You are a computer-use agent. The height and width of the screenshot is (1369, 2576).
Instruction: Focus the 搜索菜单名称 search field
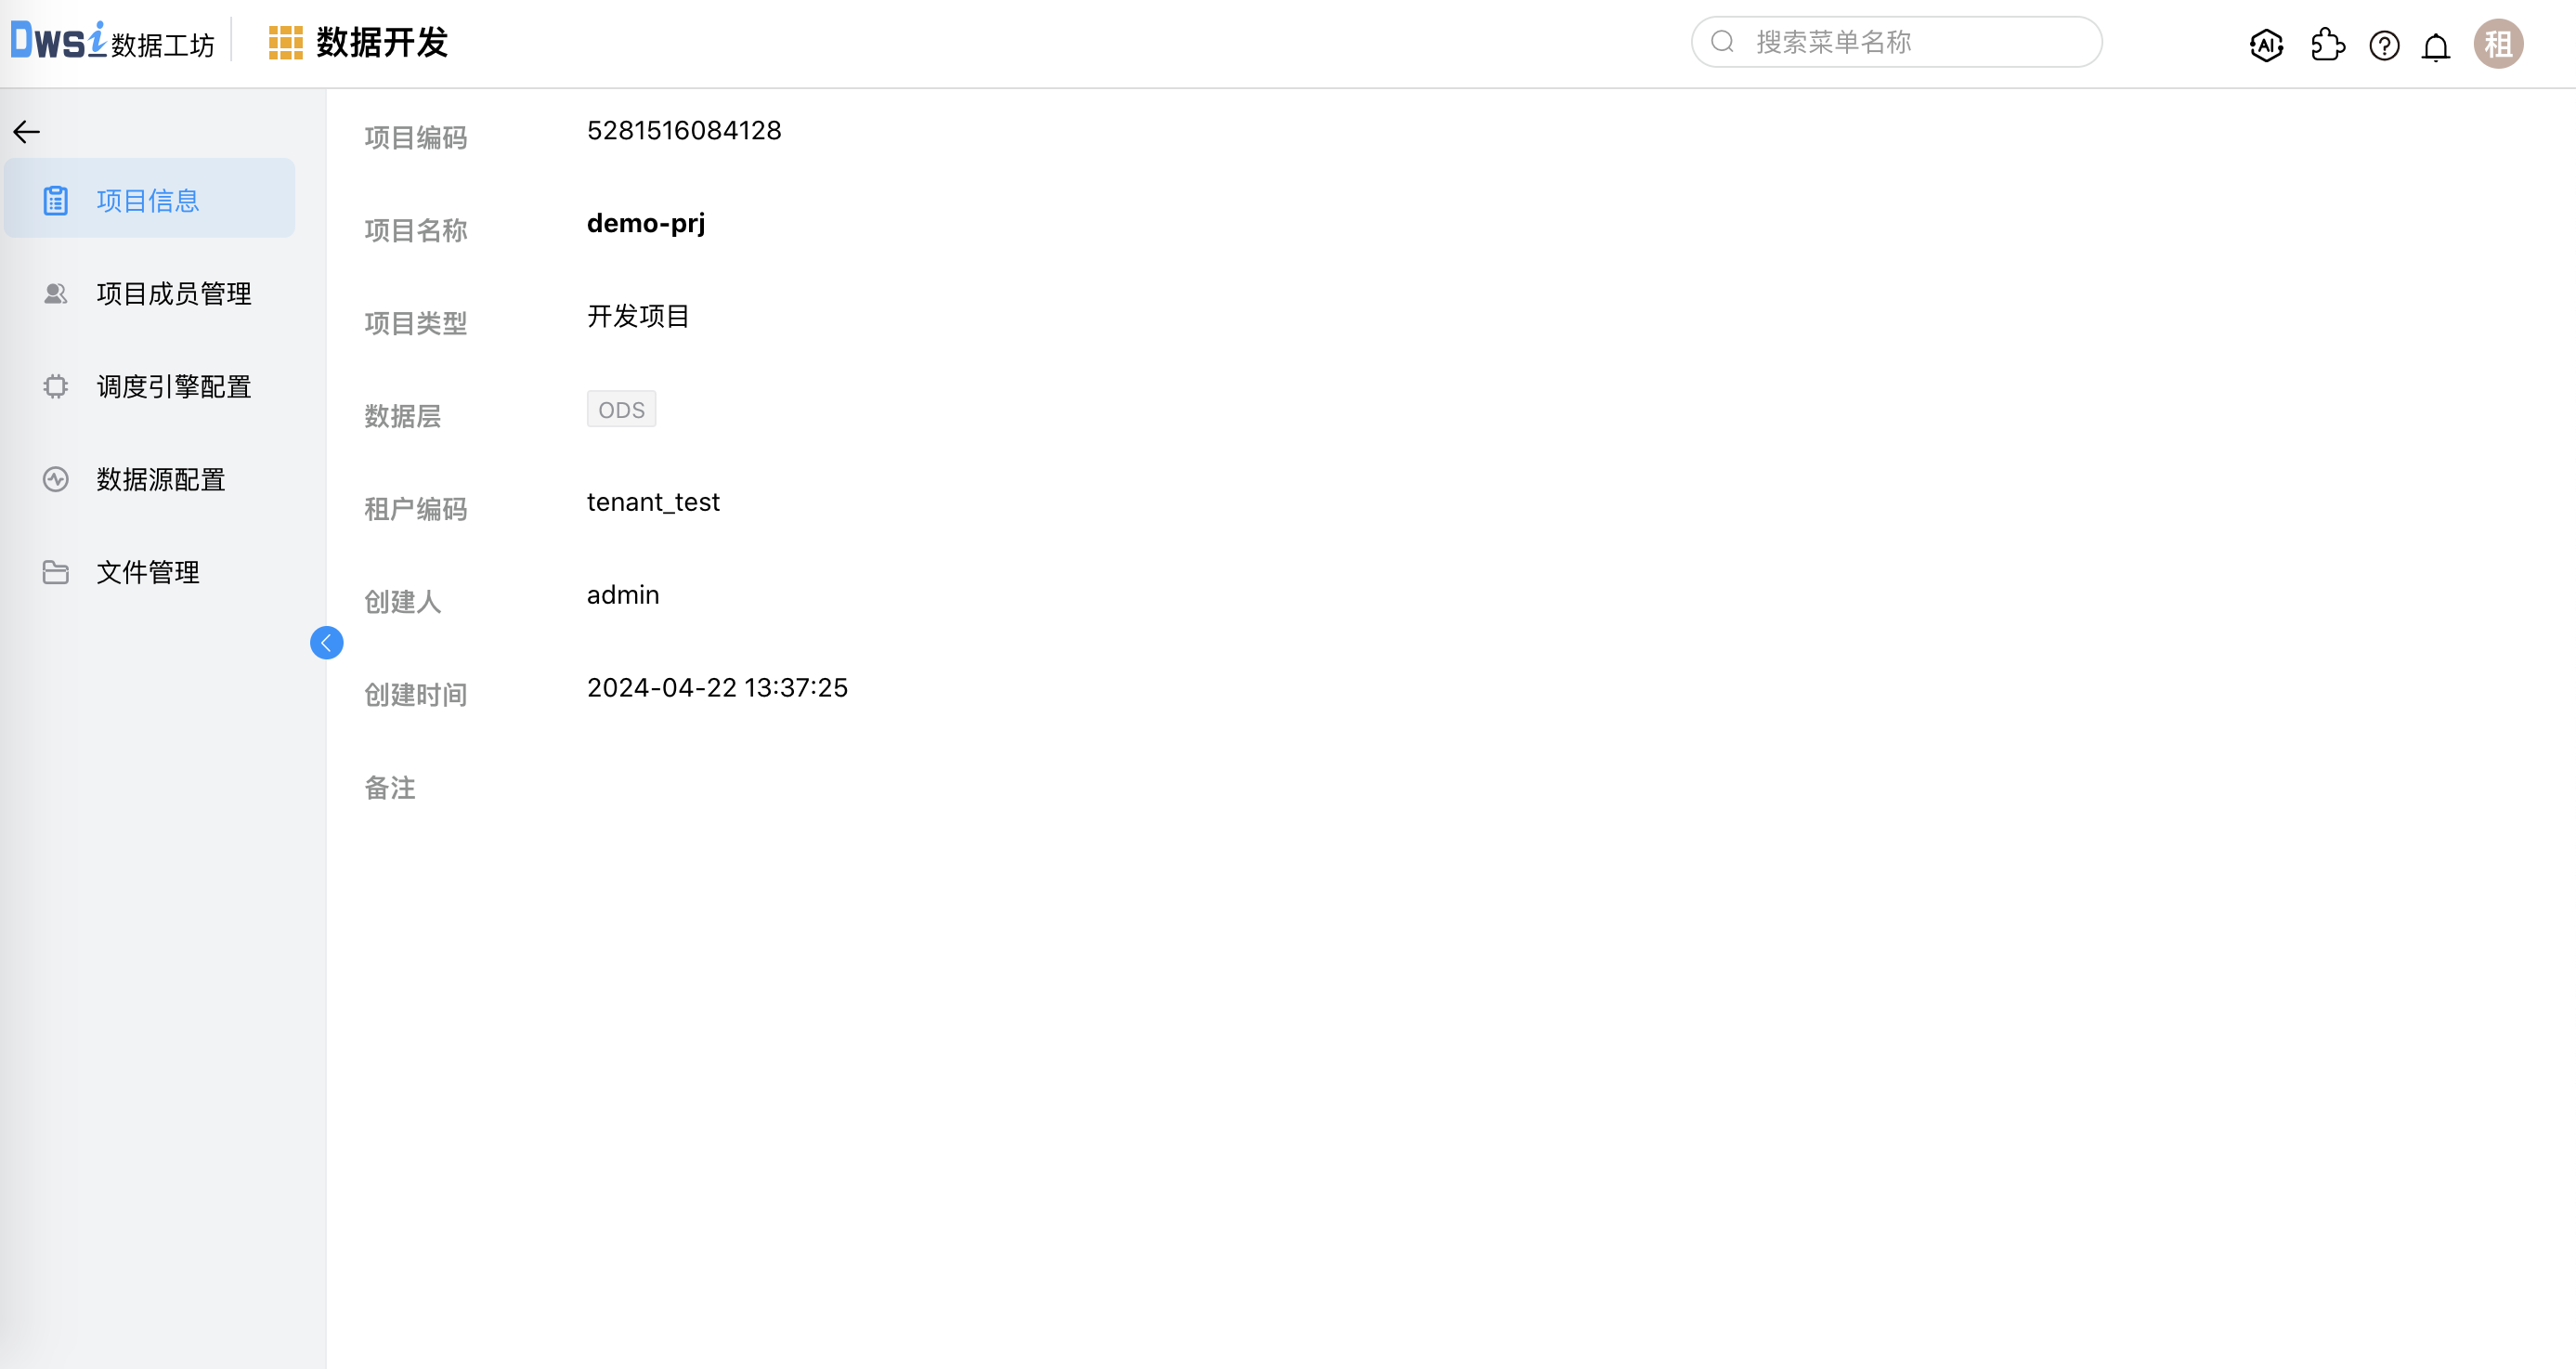point(1910,42)
